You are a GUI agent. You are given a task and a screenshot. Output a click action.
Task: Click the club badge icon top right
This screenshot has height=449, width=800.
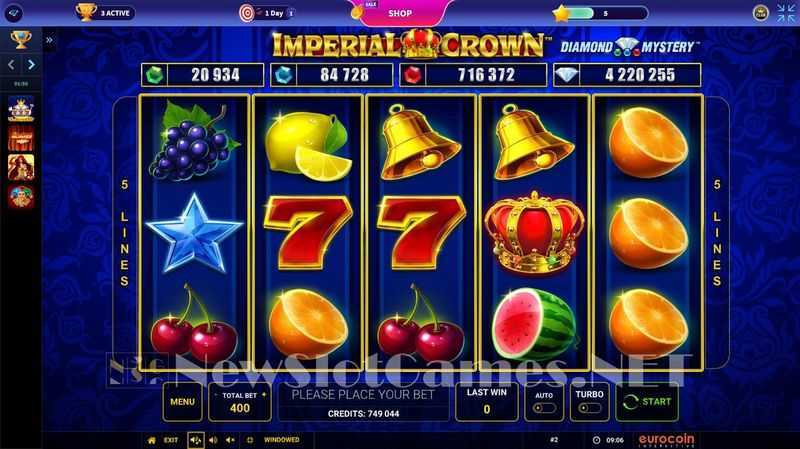760,13
